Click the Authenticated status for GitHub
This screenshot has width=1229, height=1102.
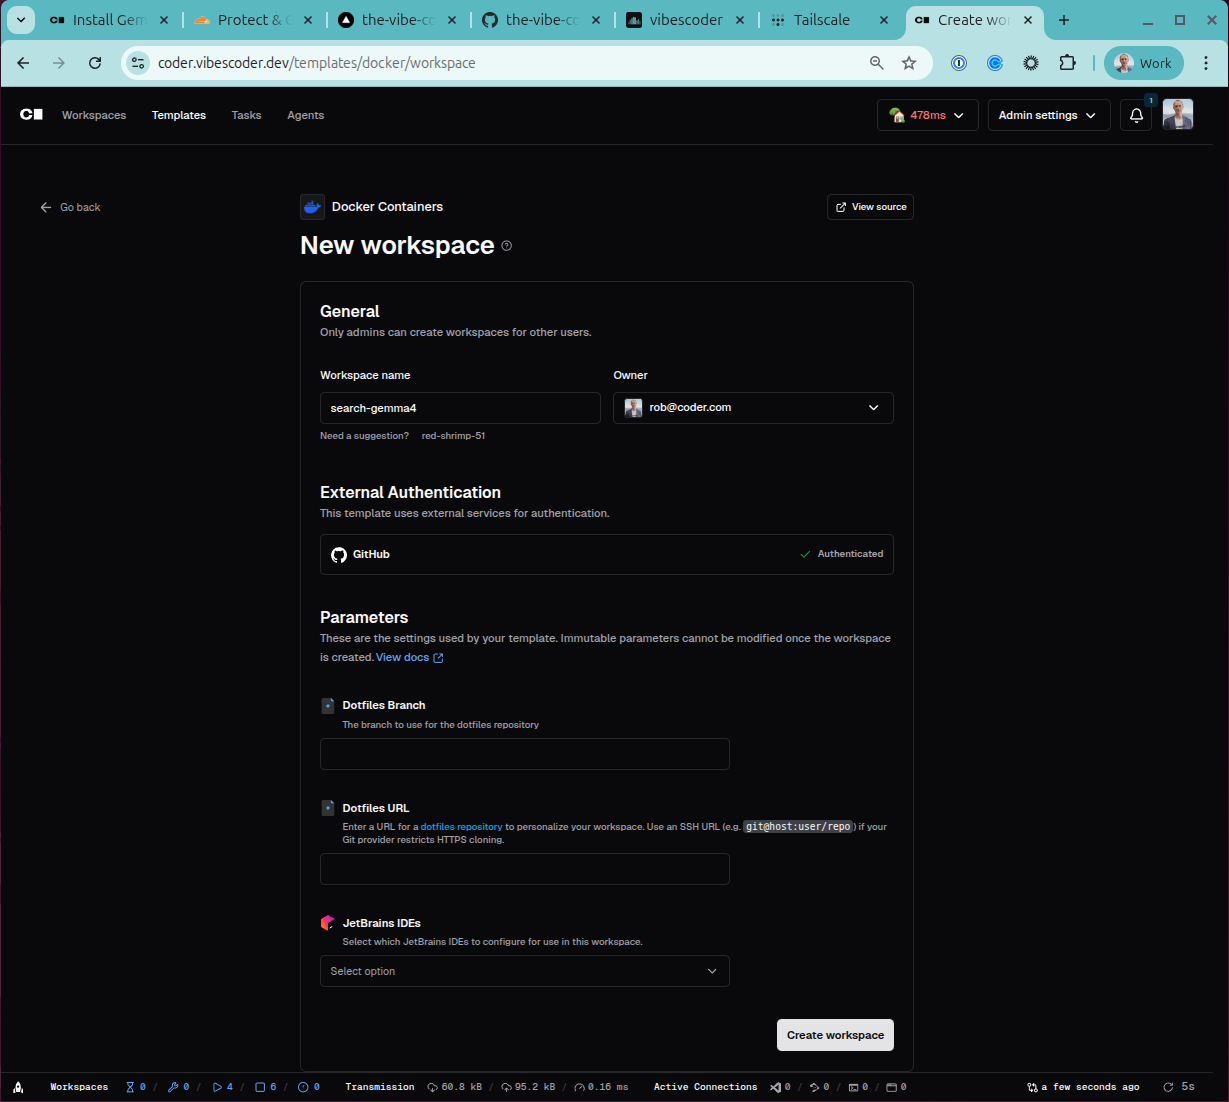coord(841,554)
